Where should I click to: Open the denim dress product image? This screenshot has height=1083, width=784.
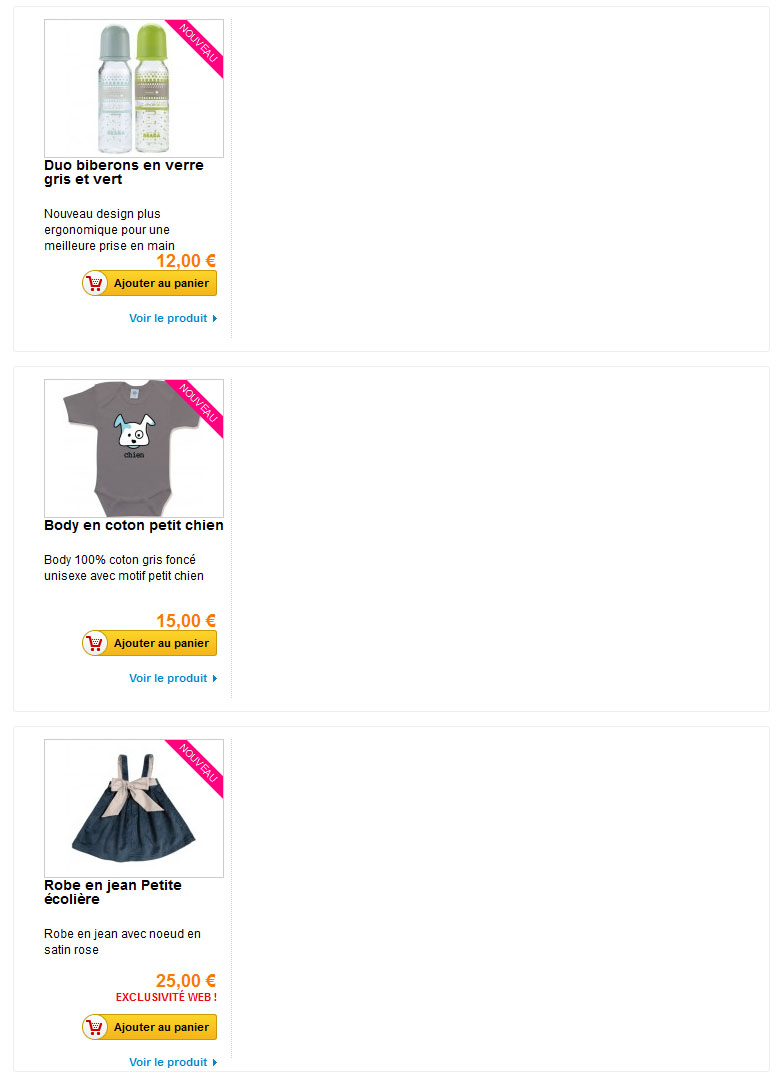[134, 808]
